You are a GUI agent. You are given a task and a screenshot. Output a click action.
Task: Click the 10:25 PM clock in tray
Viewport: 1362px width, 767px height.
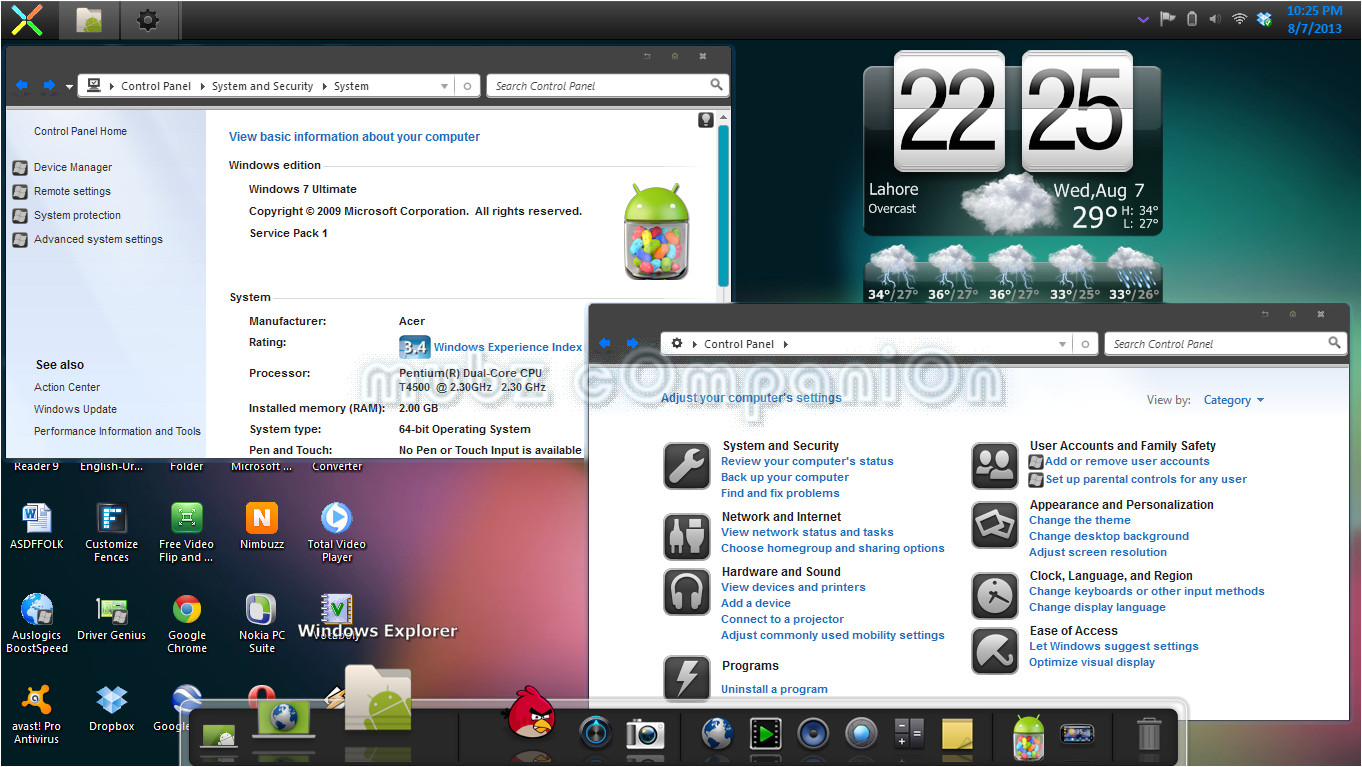(1314, 11)
